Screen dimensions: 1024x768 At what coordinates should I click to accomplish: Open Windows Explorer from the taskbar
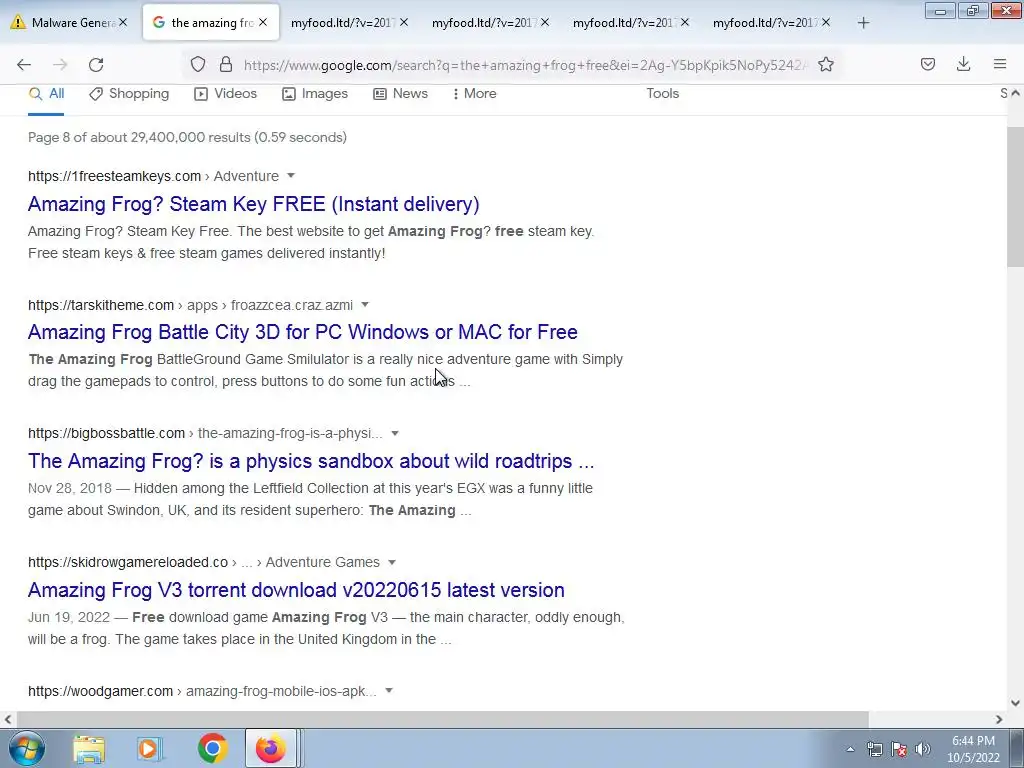point(89,749)
